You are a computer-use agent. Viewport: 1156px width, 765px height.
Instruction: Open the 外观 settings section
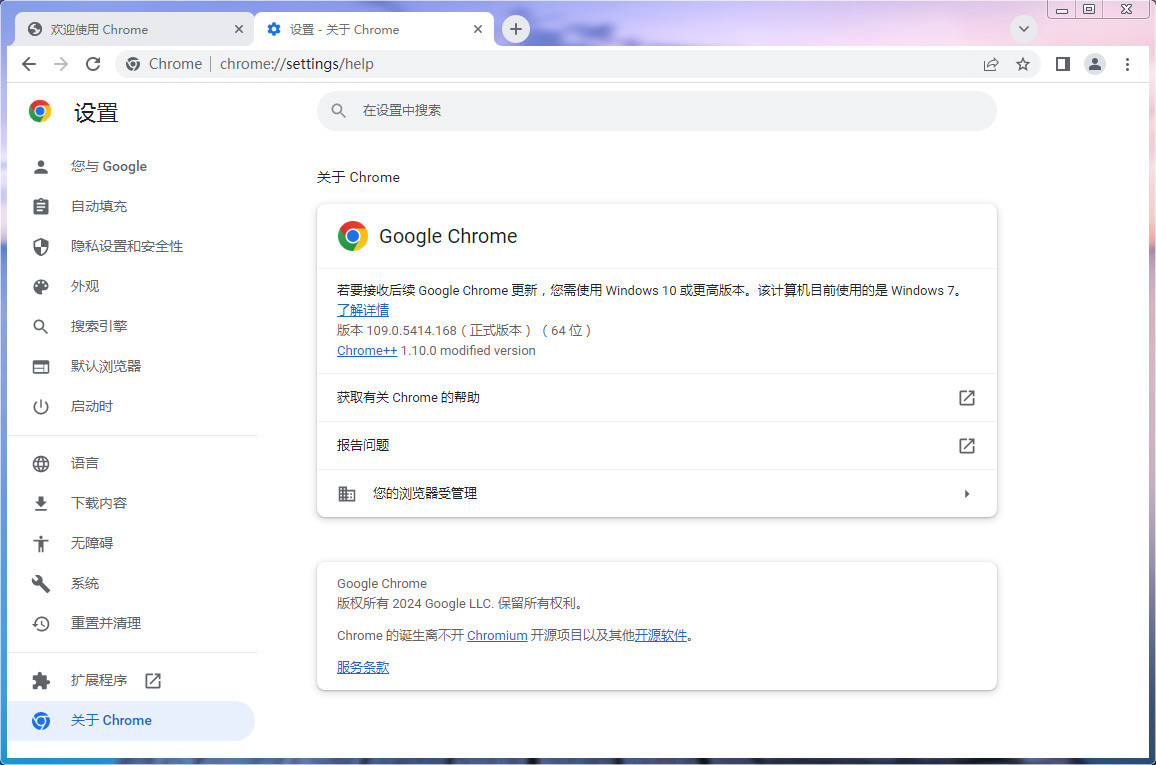[x=86, y=286]
